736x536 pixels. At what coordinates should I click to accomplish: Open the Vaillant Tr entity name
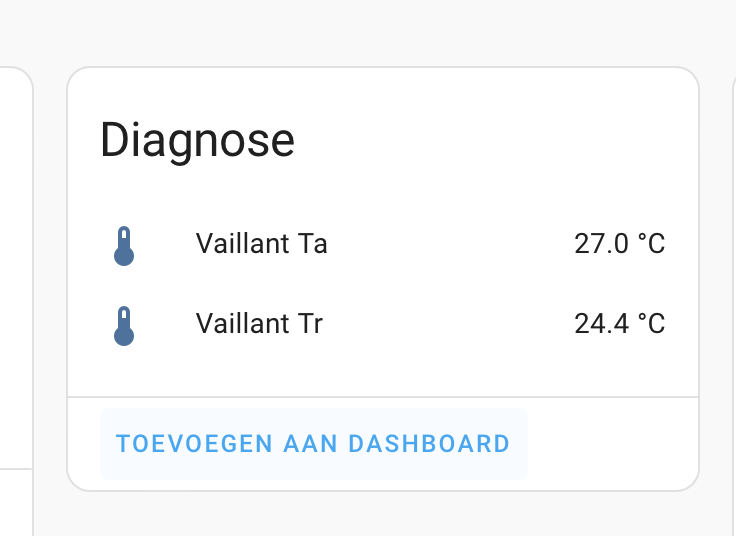[x=259, y=324]
